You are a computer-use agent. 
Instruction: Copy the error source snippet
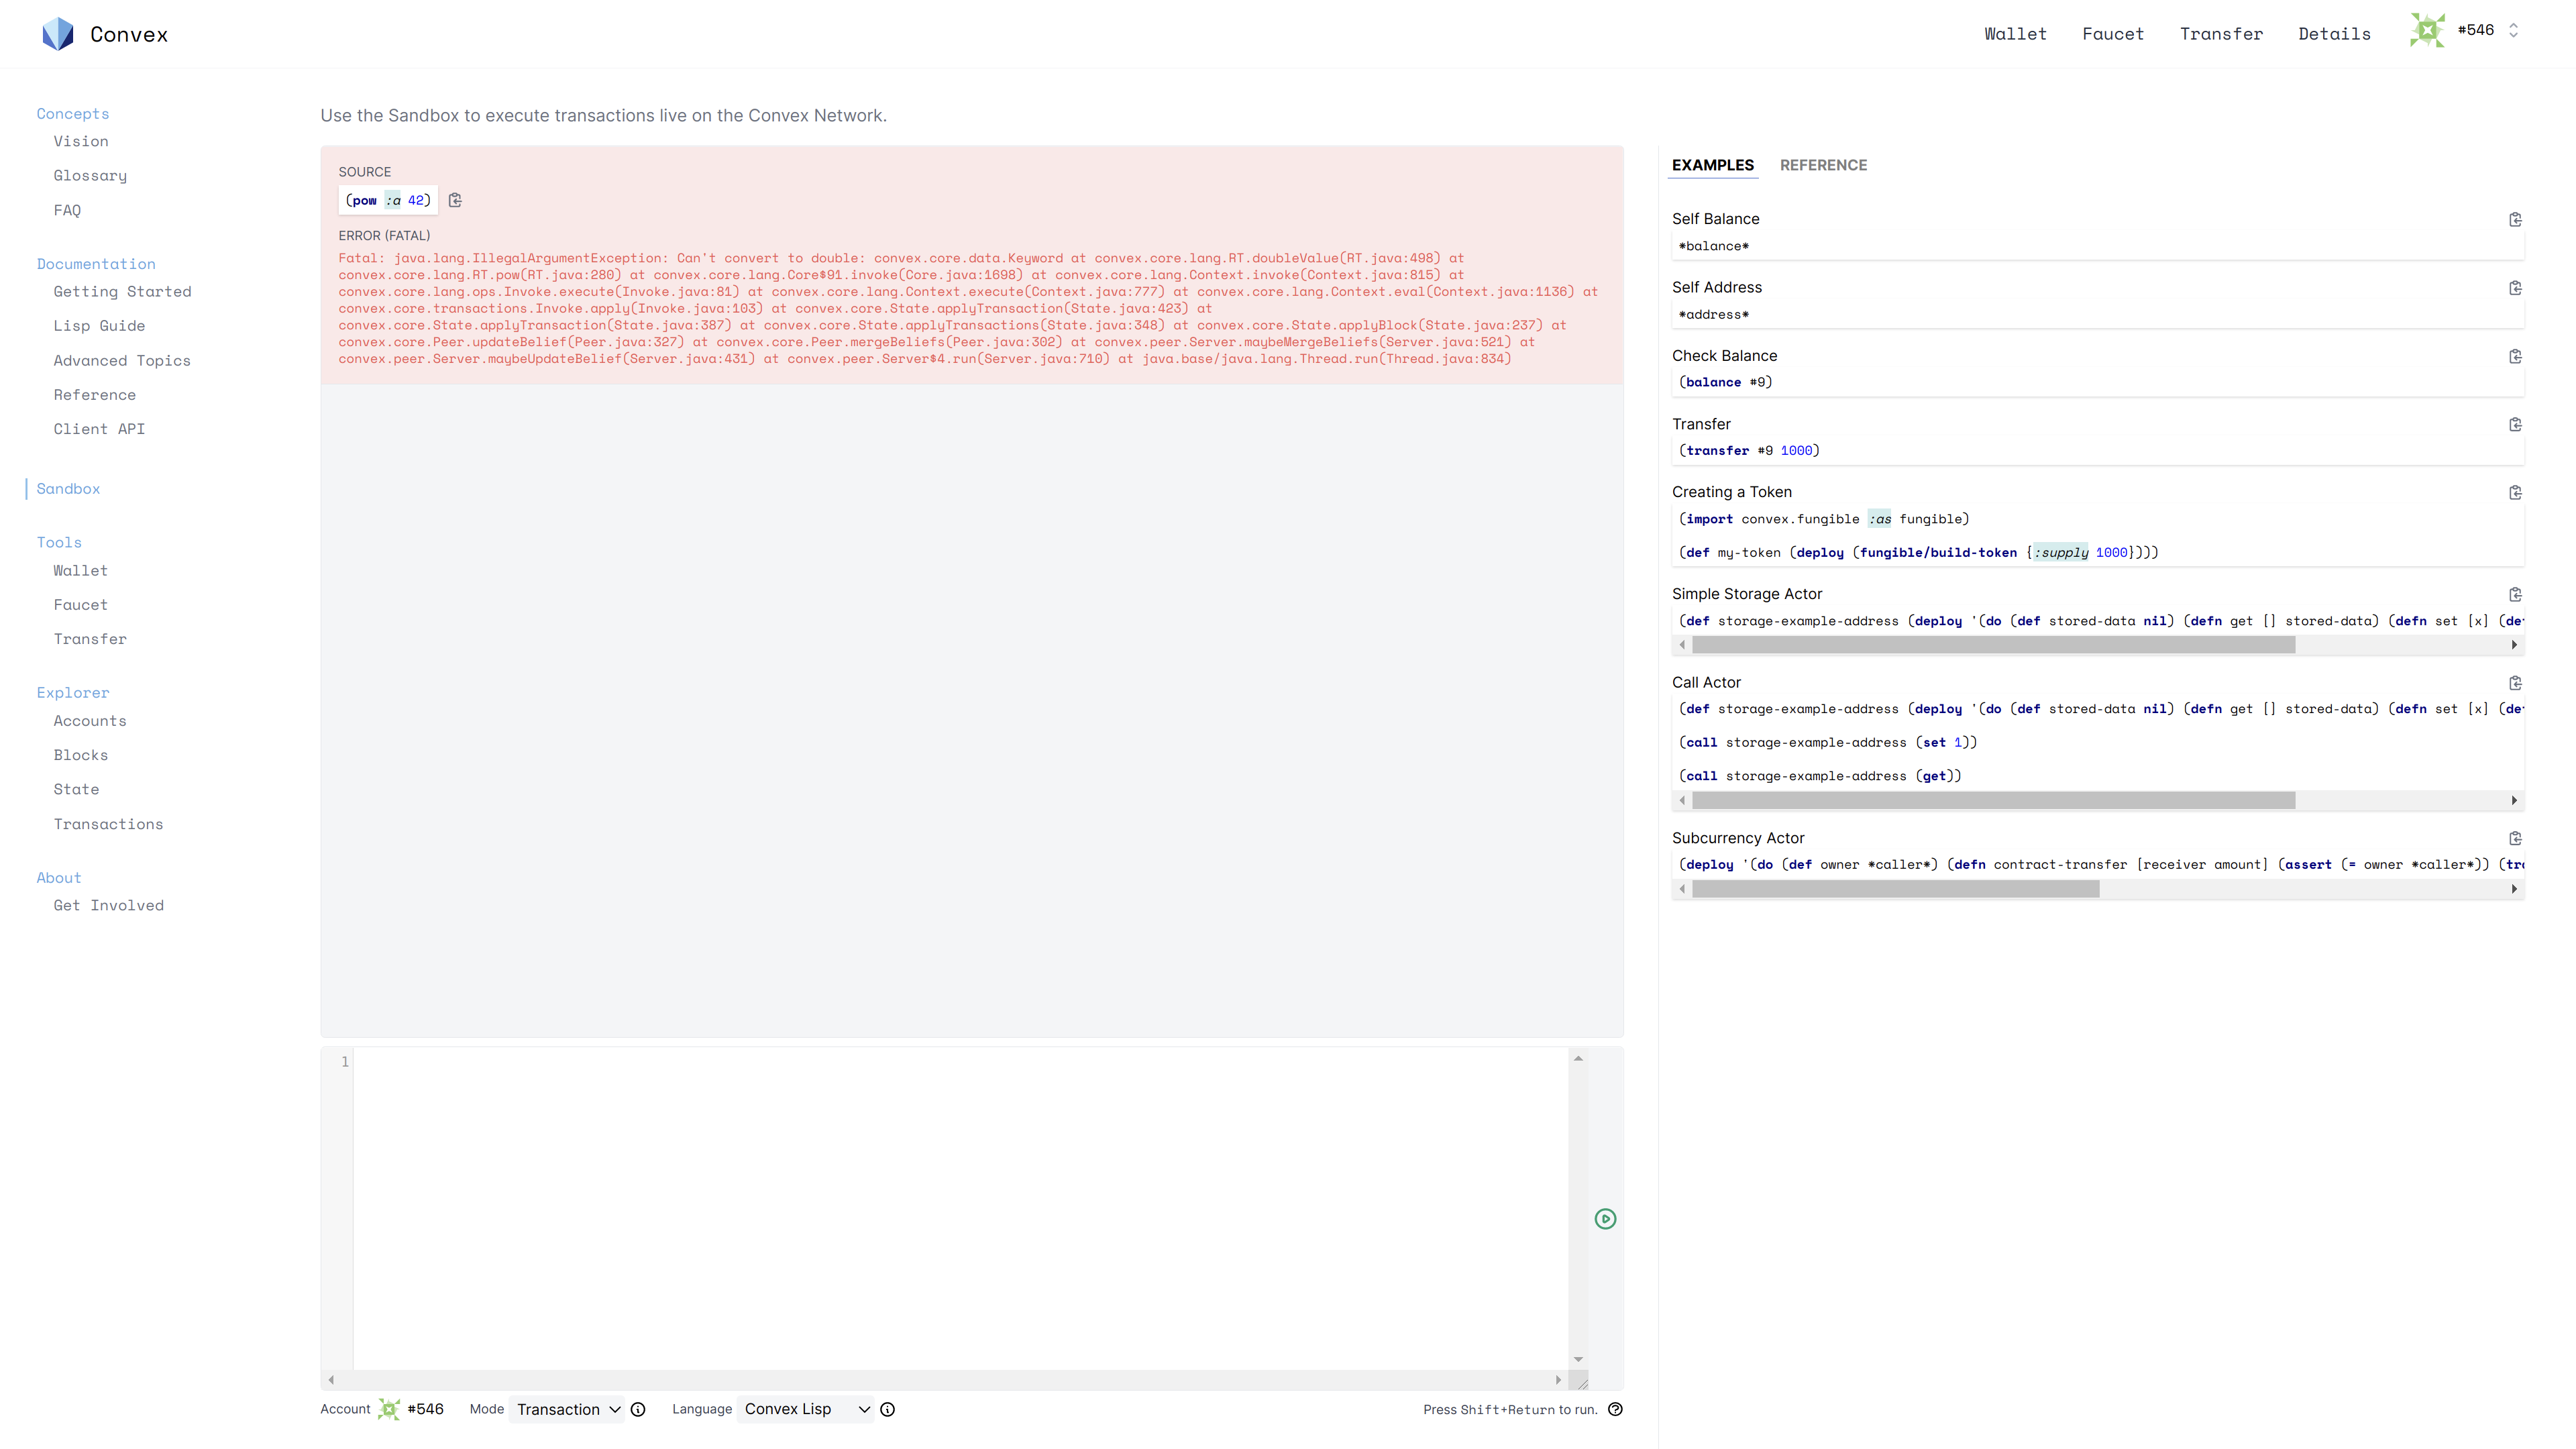(x=456, y=200)
